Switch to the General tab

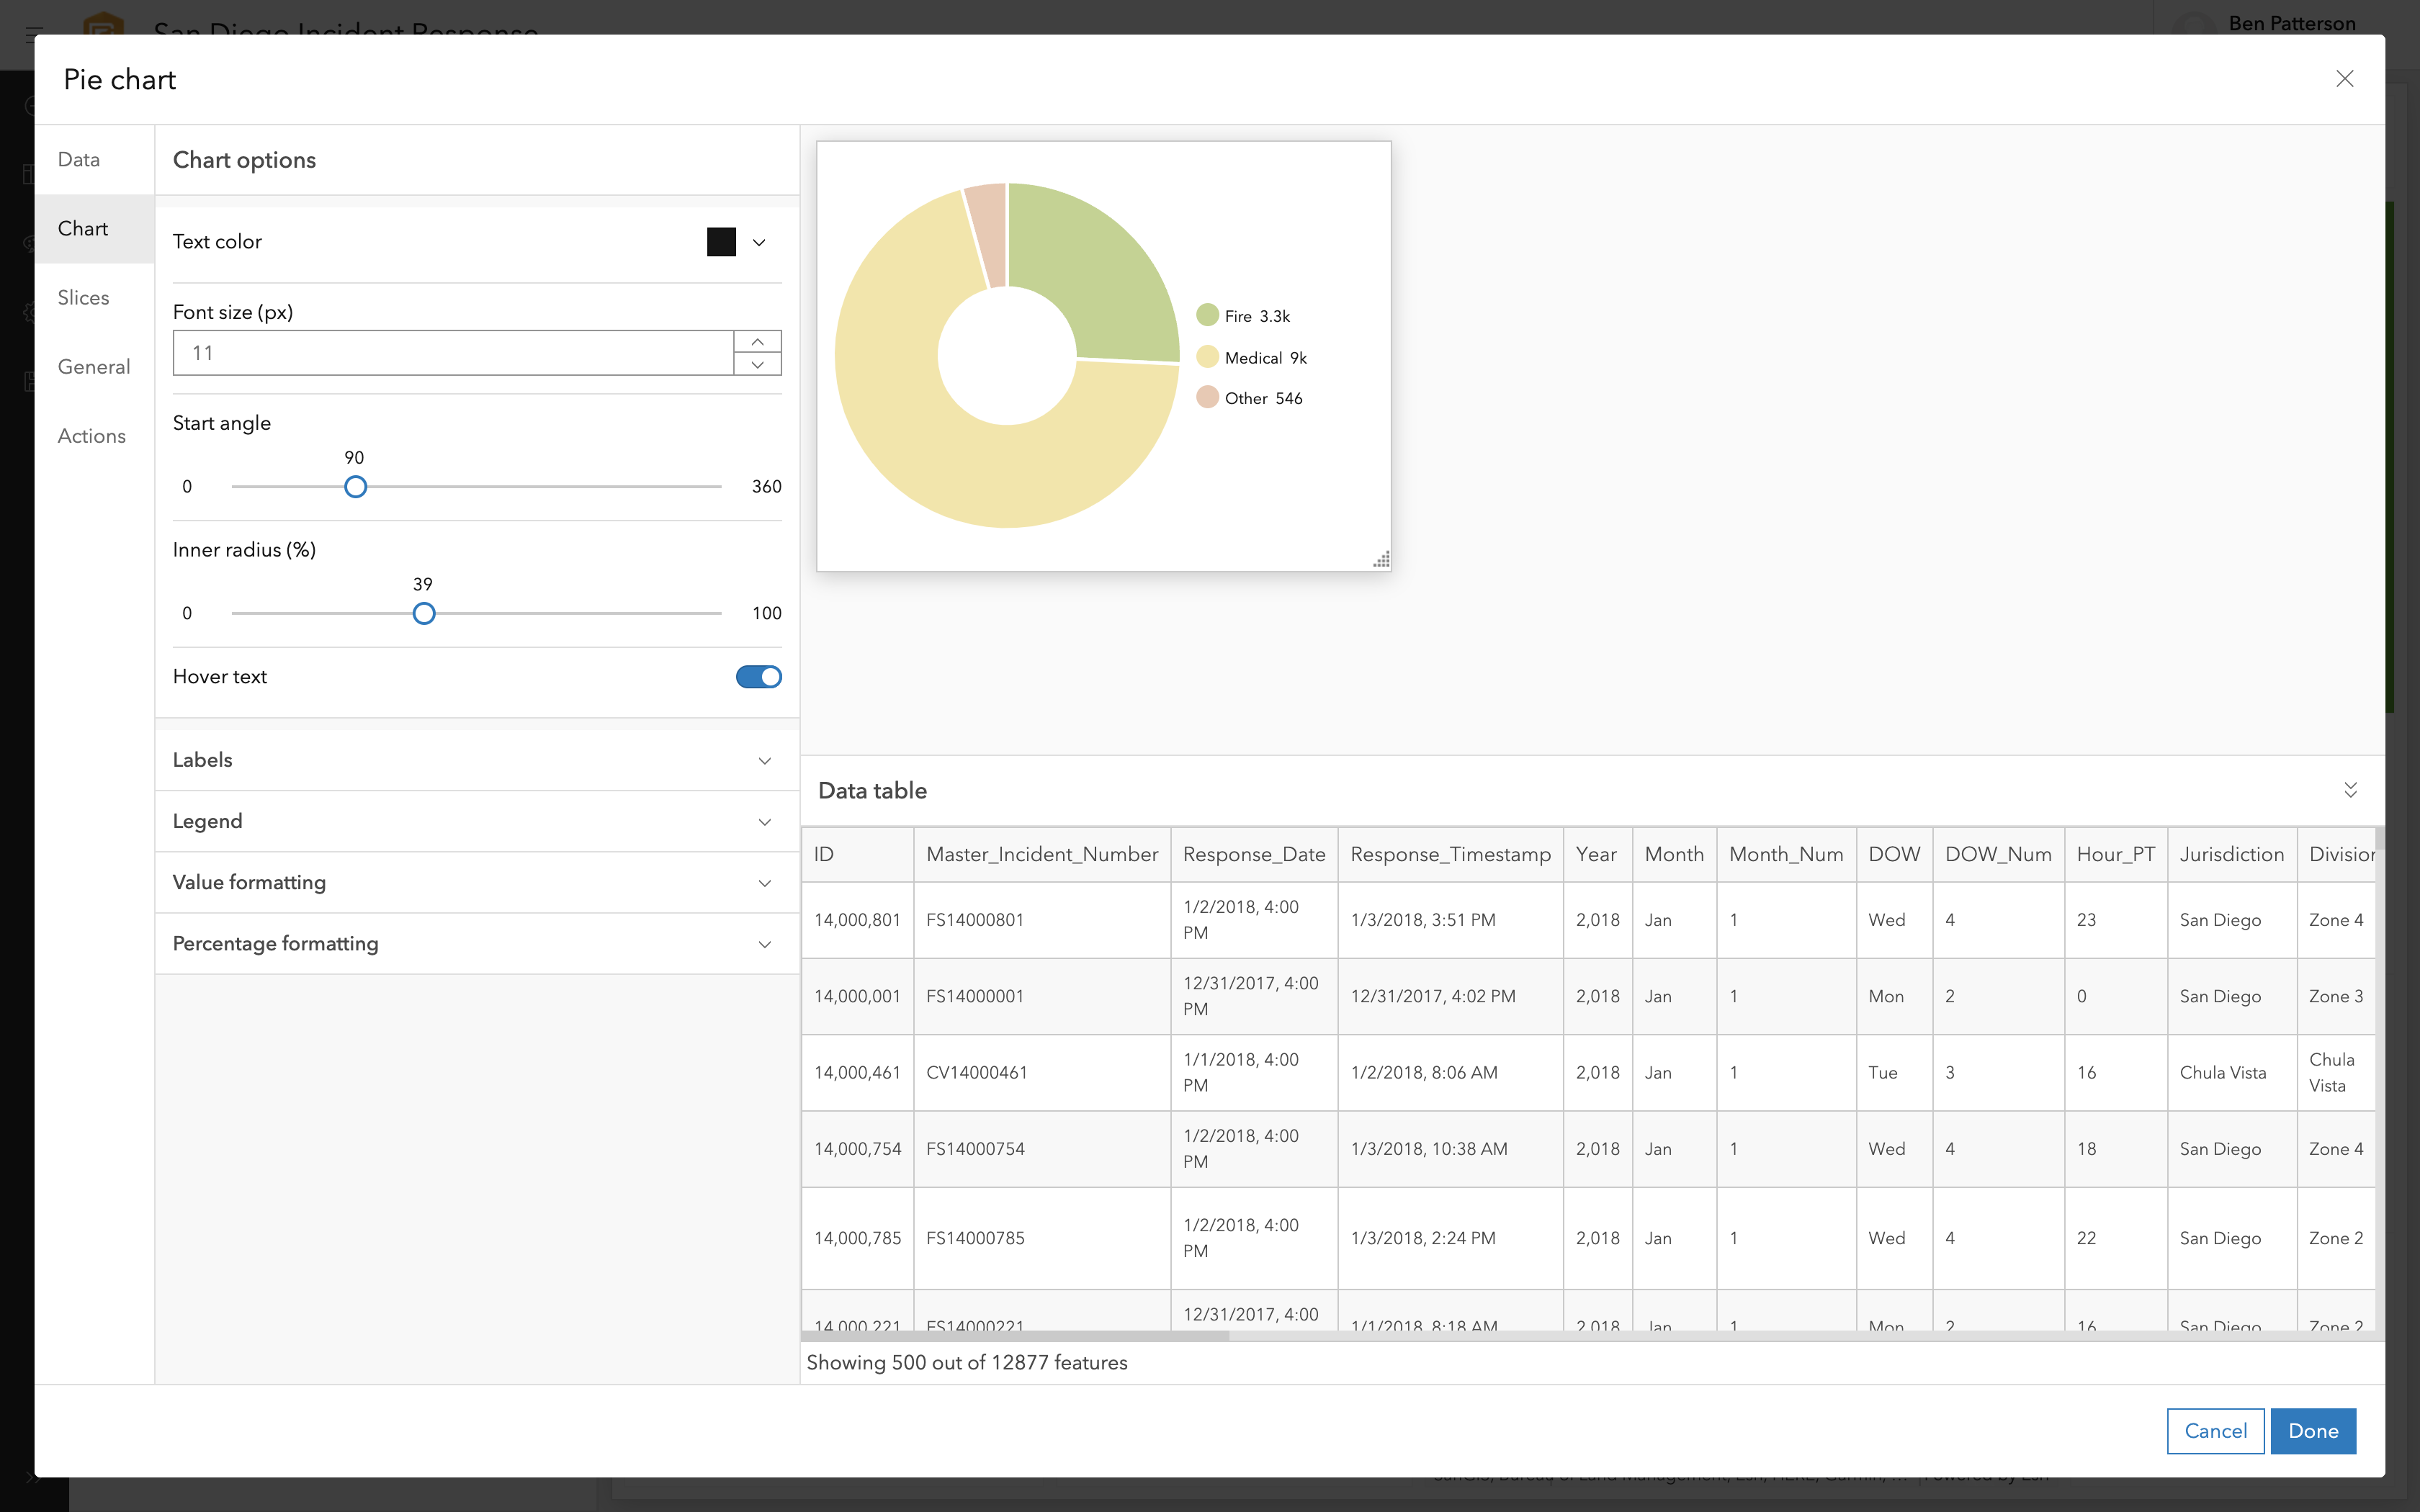[x=94, y=367]
